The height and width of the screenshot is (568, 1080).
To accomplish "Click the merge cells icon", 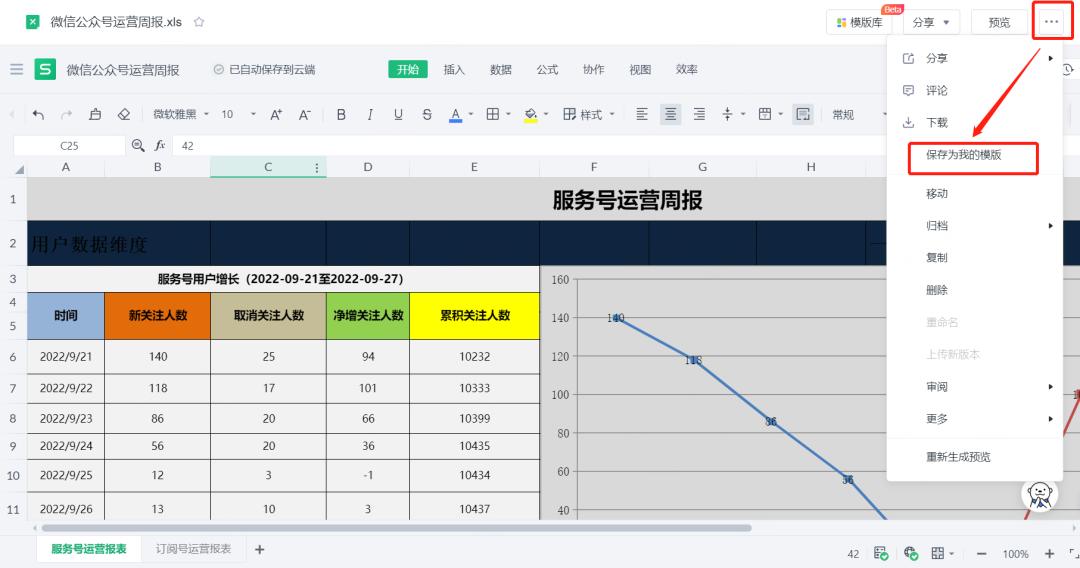I will (765, 114).
